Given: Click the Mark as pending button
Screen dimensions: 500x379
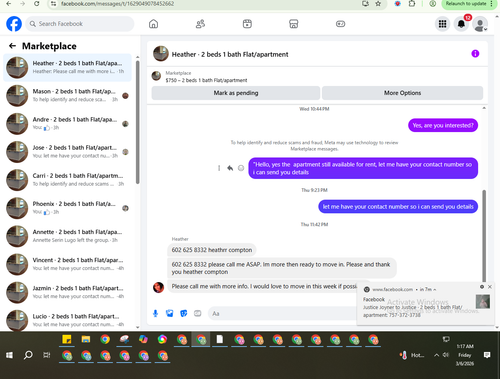Looking at the screenshot, I should (236, 93).
